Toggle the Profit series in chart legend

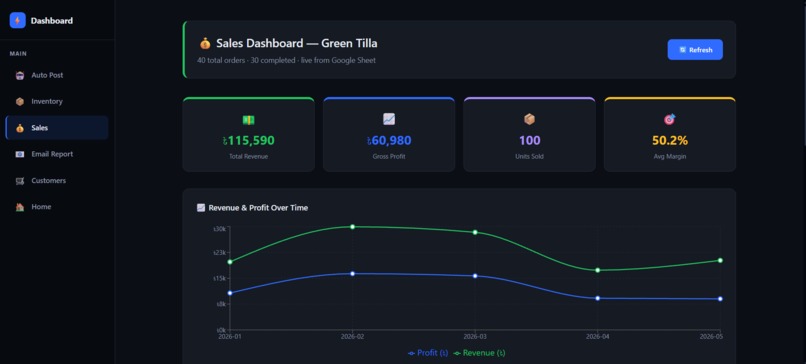point(428,353)
